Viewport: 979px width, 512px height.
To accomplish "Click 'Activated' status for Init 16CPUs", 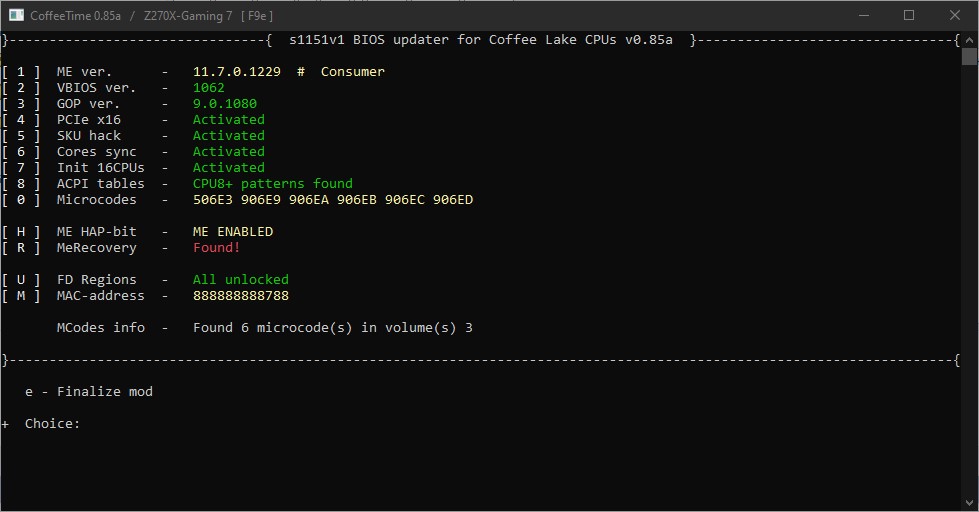I will click(x=229, y=168).
